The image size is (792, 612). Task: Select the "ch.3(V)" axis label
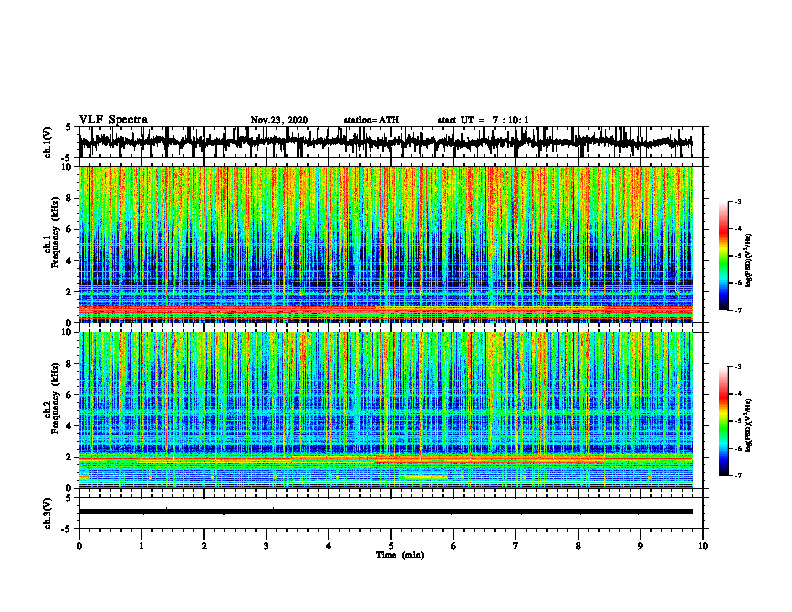[x=48, y=513]
